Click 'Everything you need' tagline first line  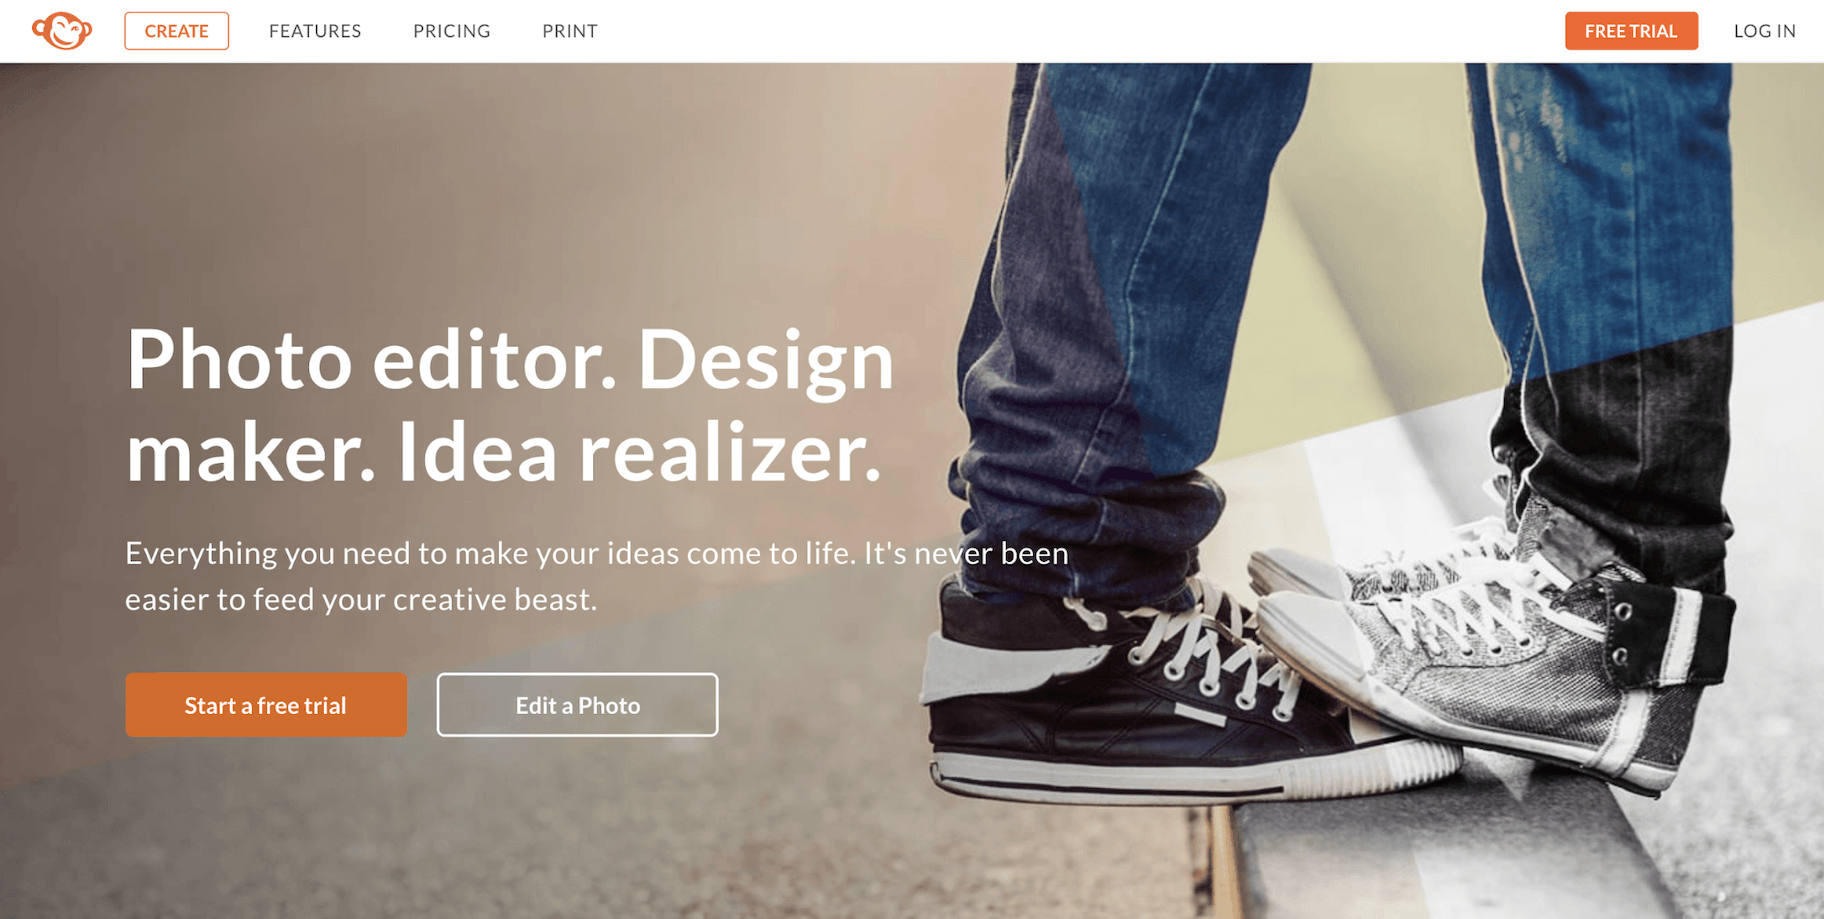[597, 553]
